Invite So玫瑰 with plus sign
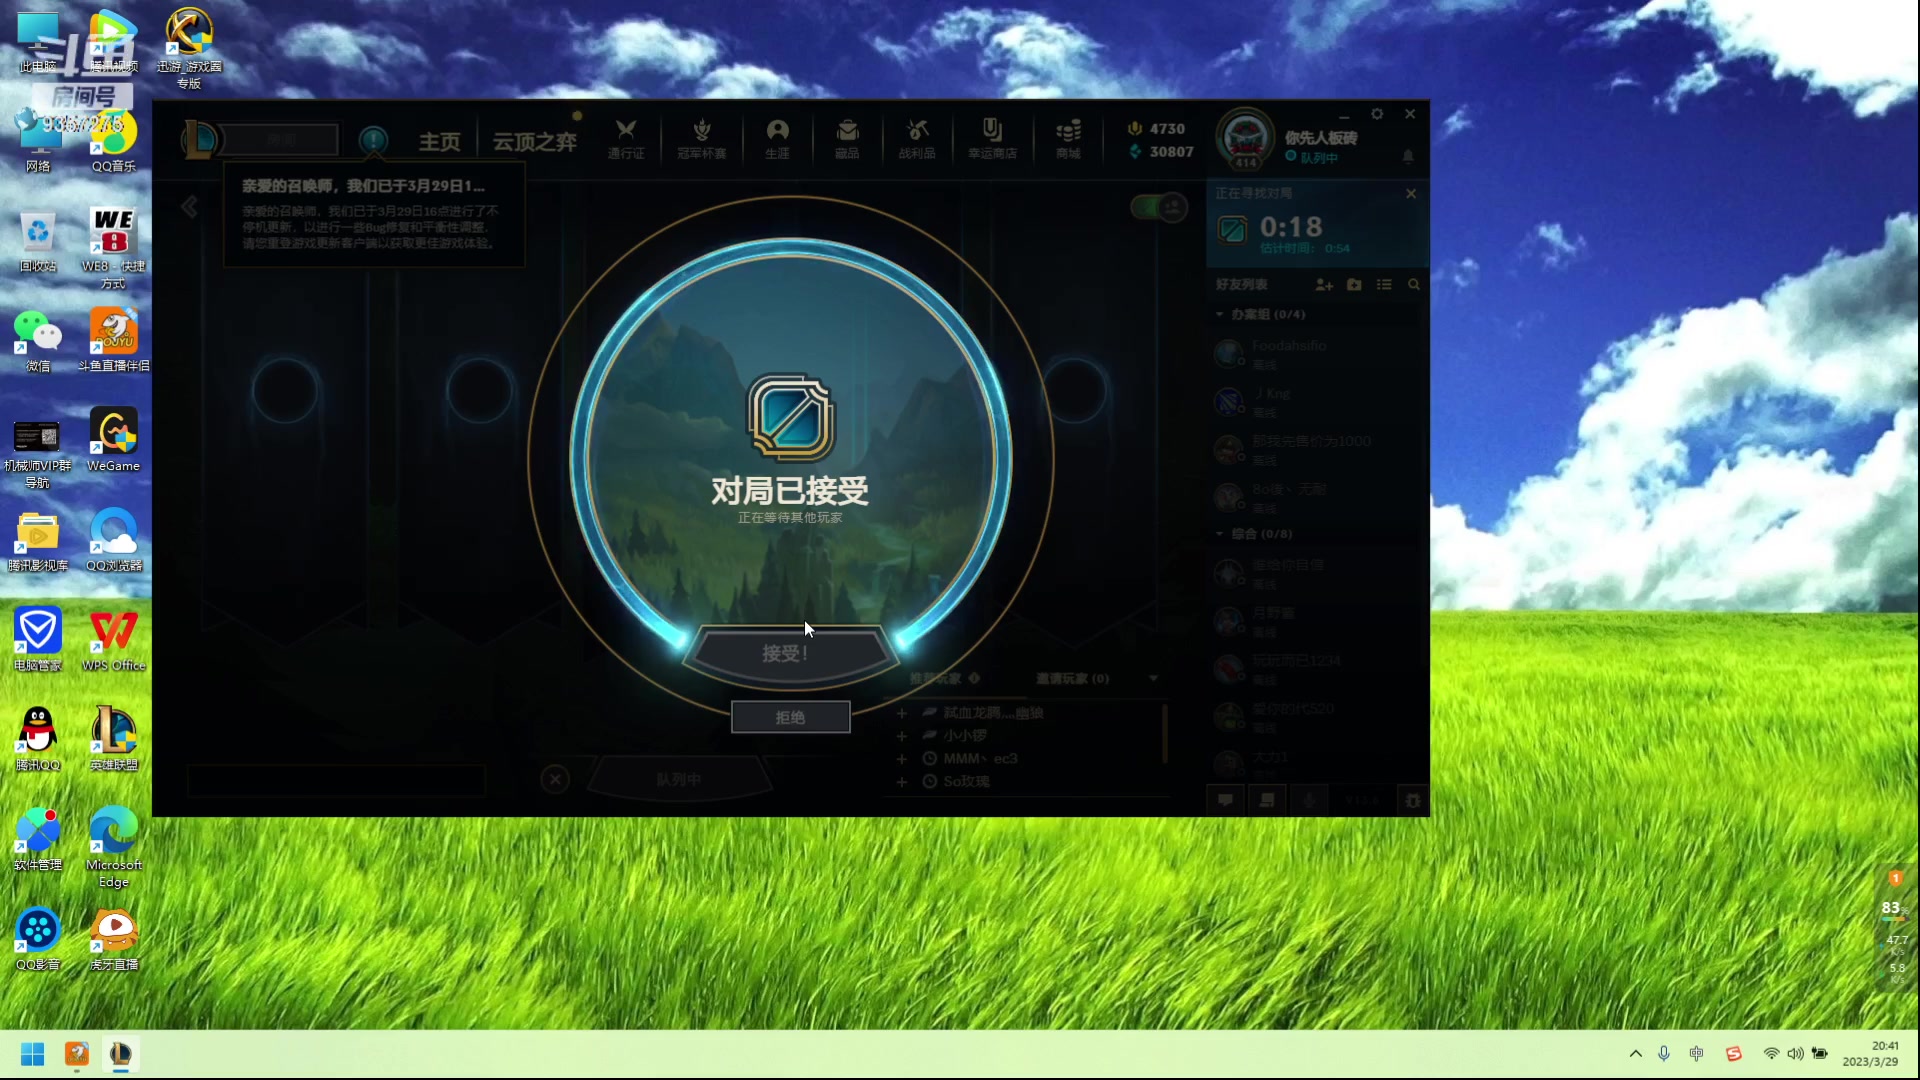1920x1080 pixels. [902, 782]
